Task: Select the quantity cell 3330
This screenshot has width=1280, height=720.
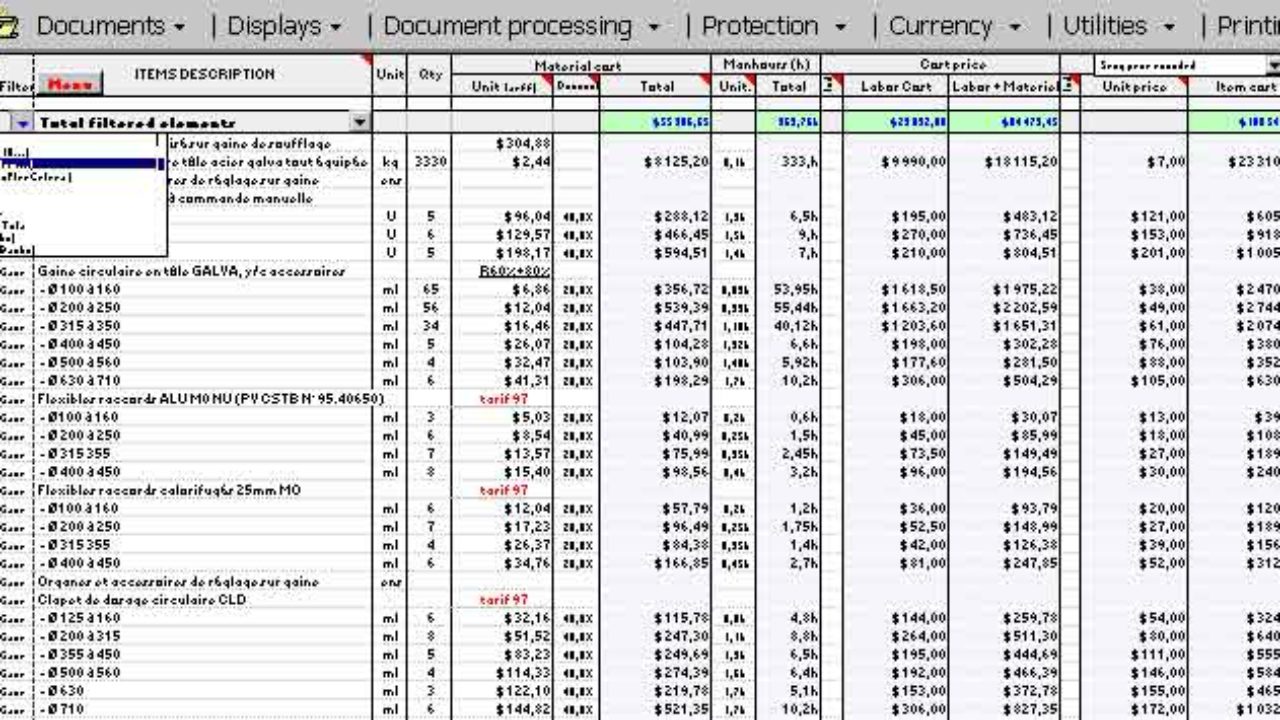Action: tap(430, 161)
